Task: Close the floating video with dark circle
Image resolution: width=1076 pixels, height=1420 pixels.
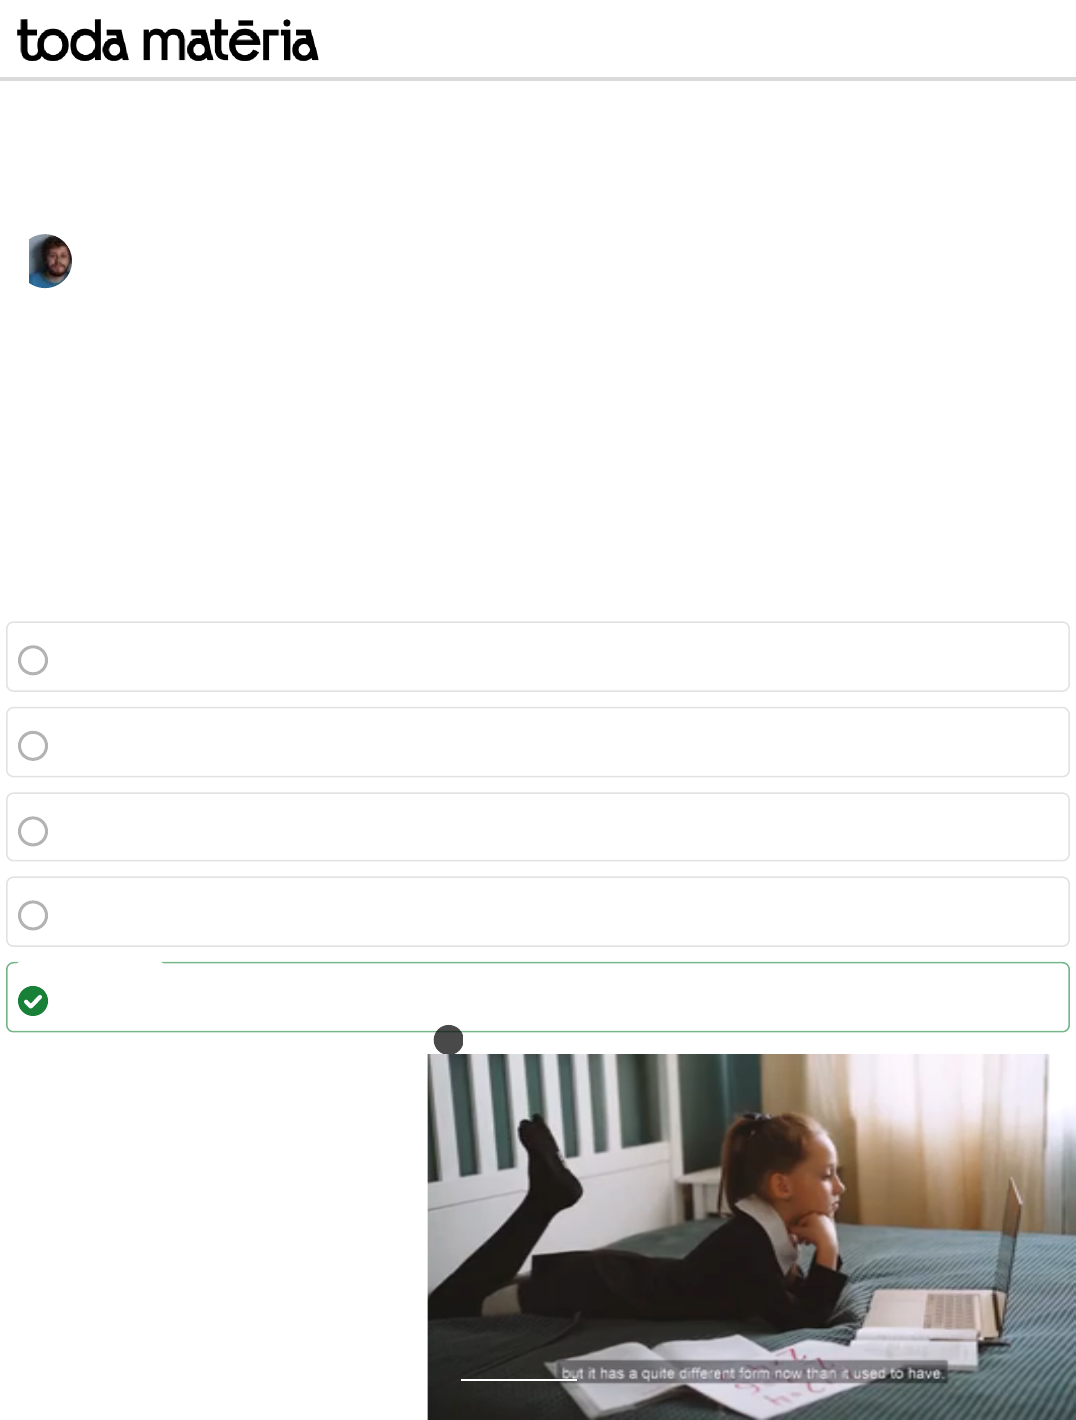Action: click(x=448, y=1040)
